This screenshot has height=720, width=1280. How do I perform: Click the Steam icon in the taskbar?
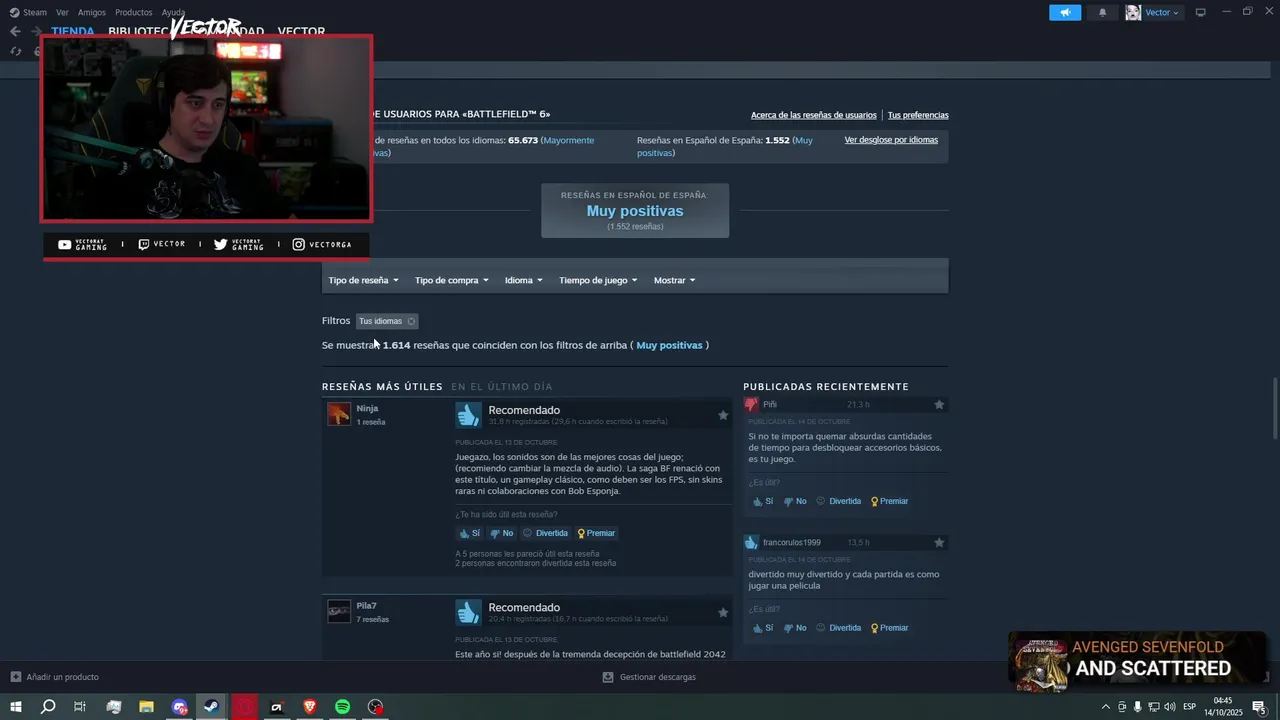212,707
